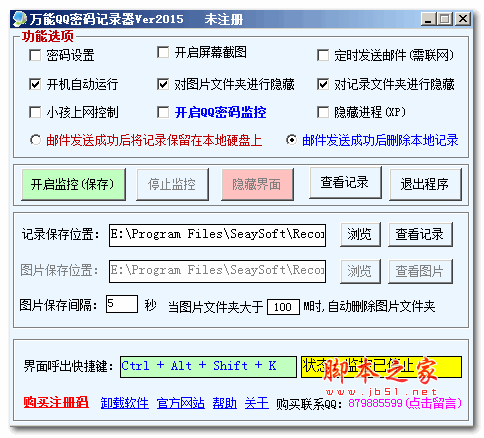The width and height of the screenshot is (484, 438).
Task: Click the pink 隐藏界面 button
Action: coord(257,184)
